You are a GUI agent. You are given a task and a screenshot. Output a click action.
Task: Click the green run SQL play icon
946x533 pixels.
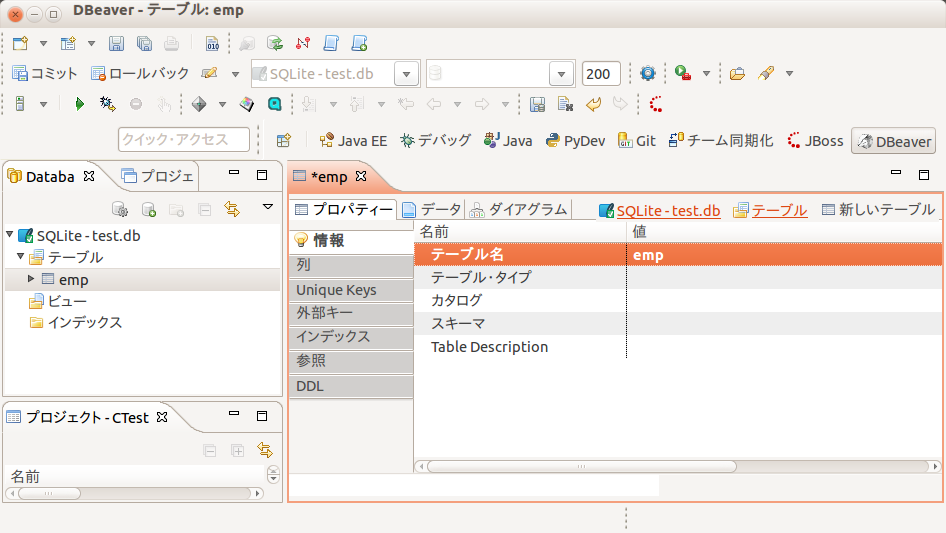[79, 104]
